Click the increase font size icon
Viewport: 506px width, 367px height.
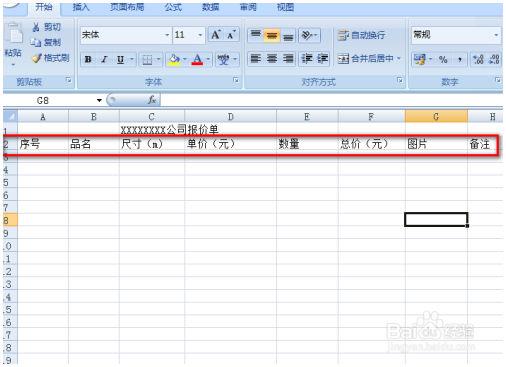[216, 35]
